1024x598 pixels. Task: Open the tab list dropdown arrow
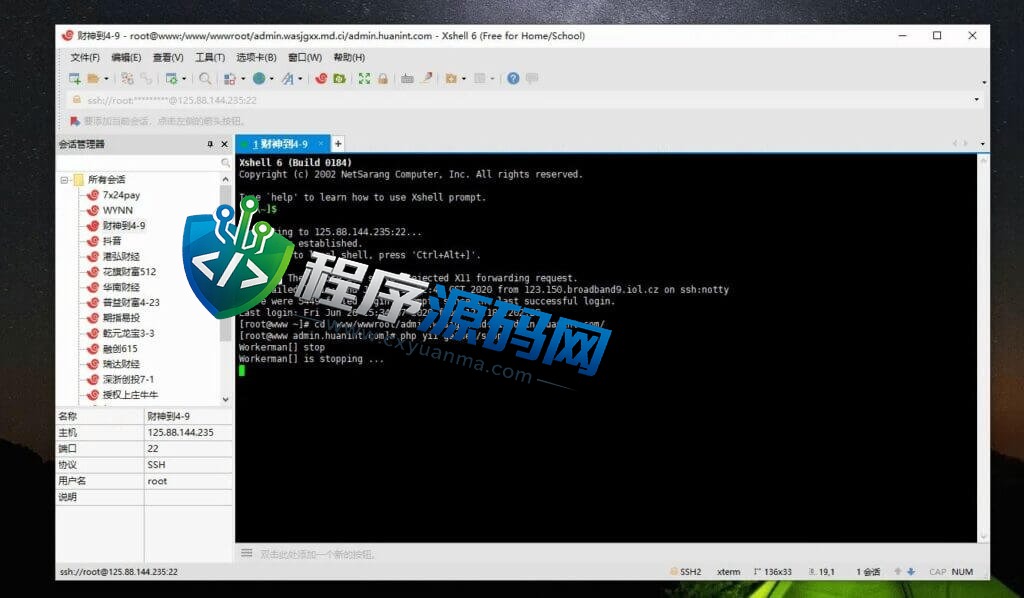[982, 144]
